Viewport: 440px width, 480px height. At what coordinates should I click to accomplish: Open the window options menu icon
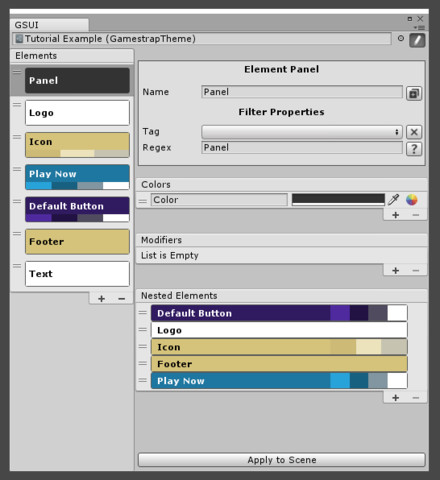point(420,28)
